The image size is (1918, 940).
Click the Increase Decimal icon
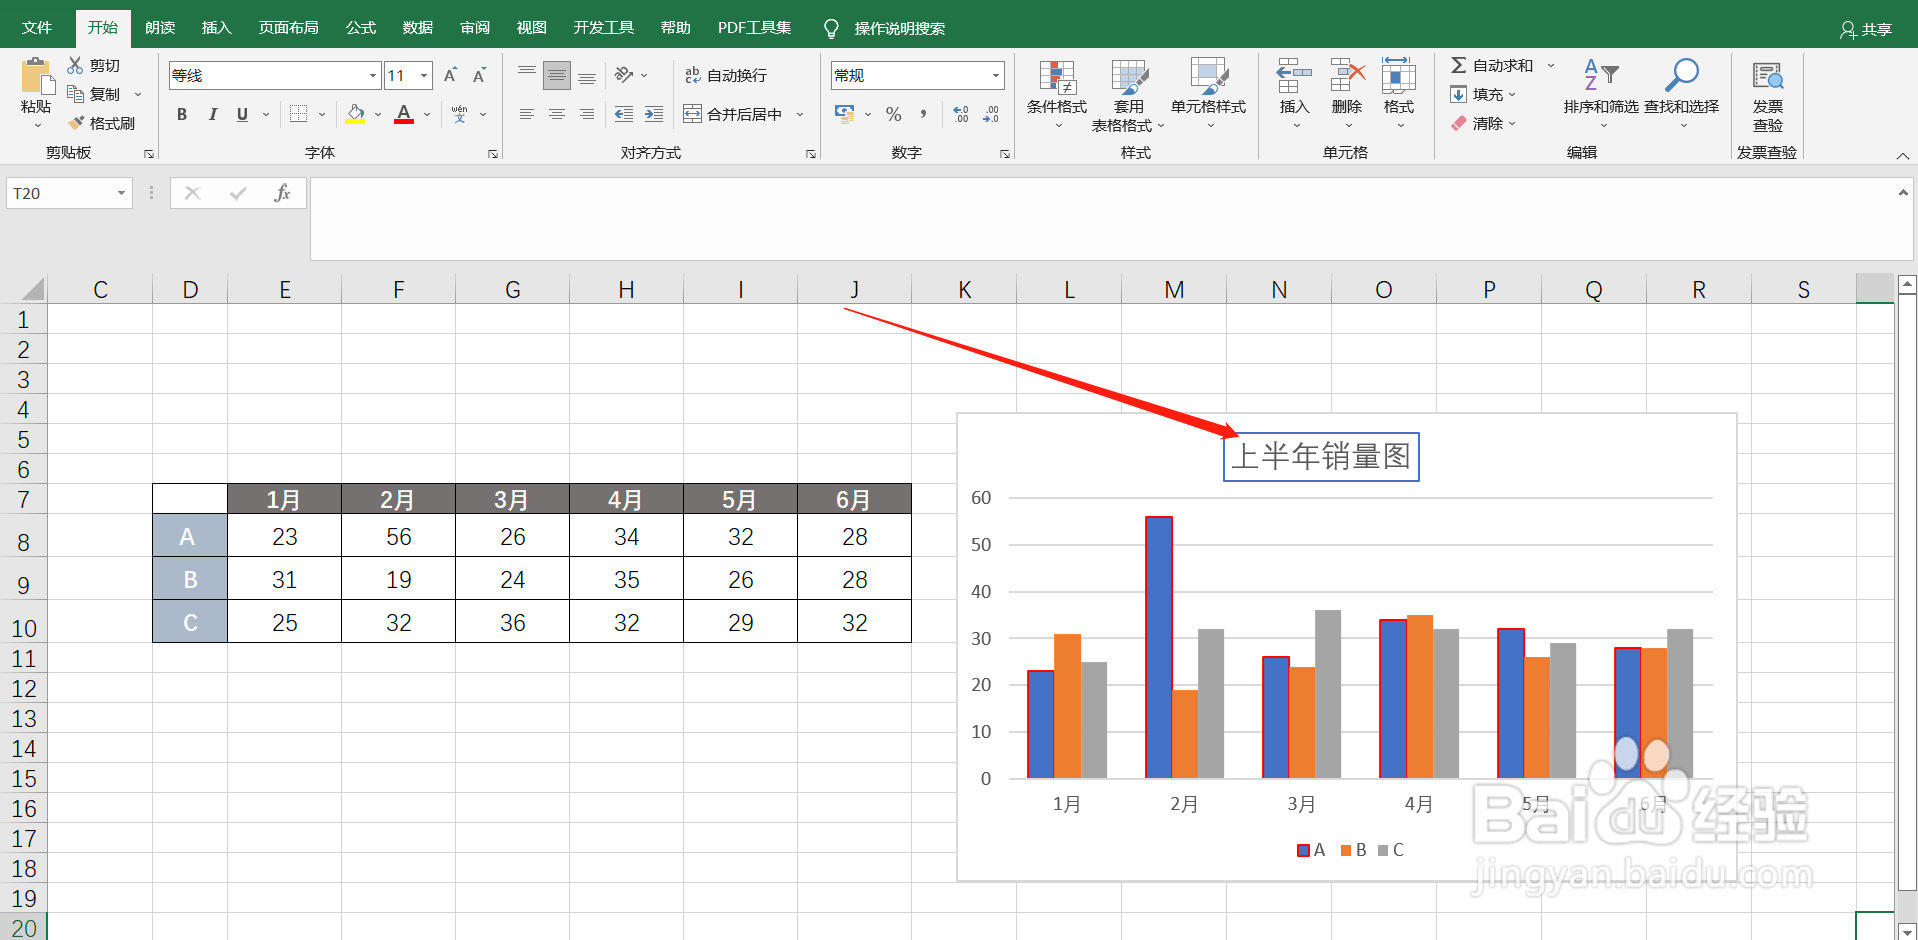[961, 114]
